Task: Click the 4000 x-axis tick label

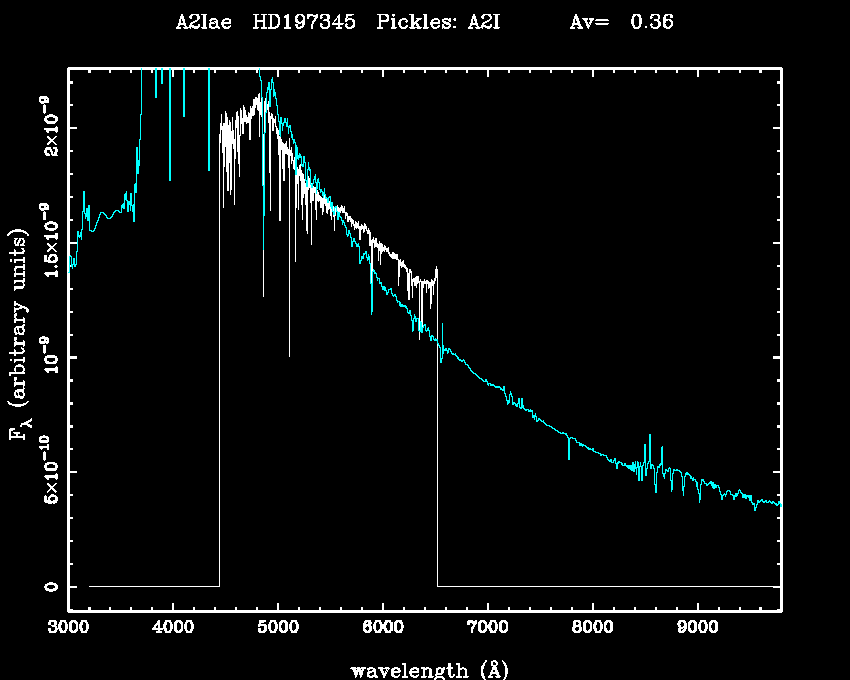Action: click(x=172, y=629)
